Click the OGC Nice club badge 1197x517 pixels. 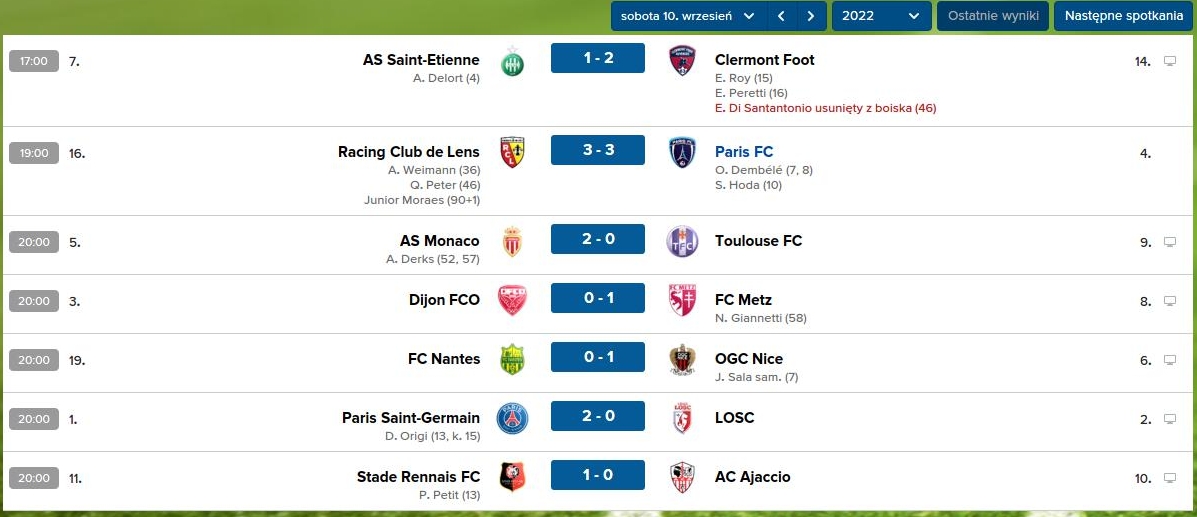683,359
